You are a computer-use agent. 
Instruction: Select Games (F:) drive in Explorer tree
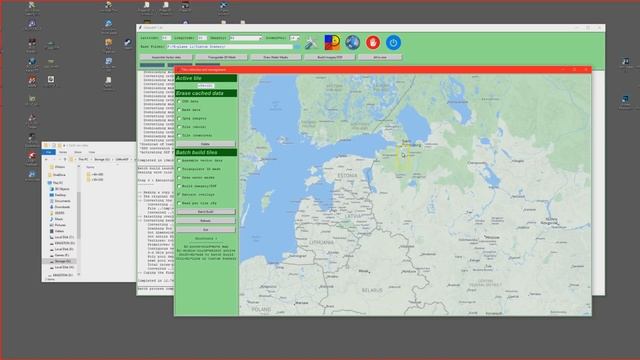point(62,255)
